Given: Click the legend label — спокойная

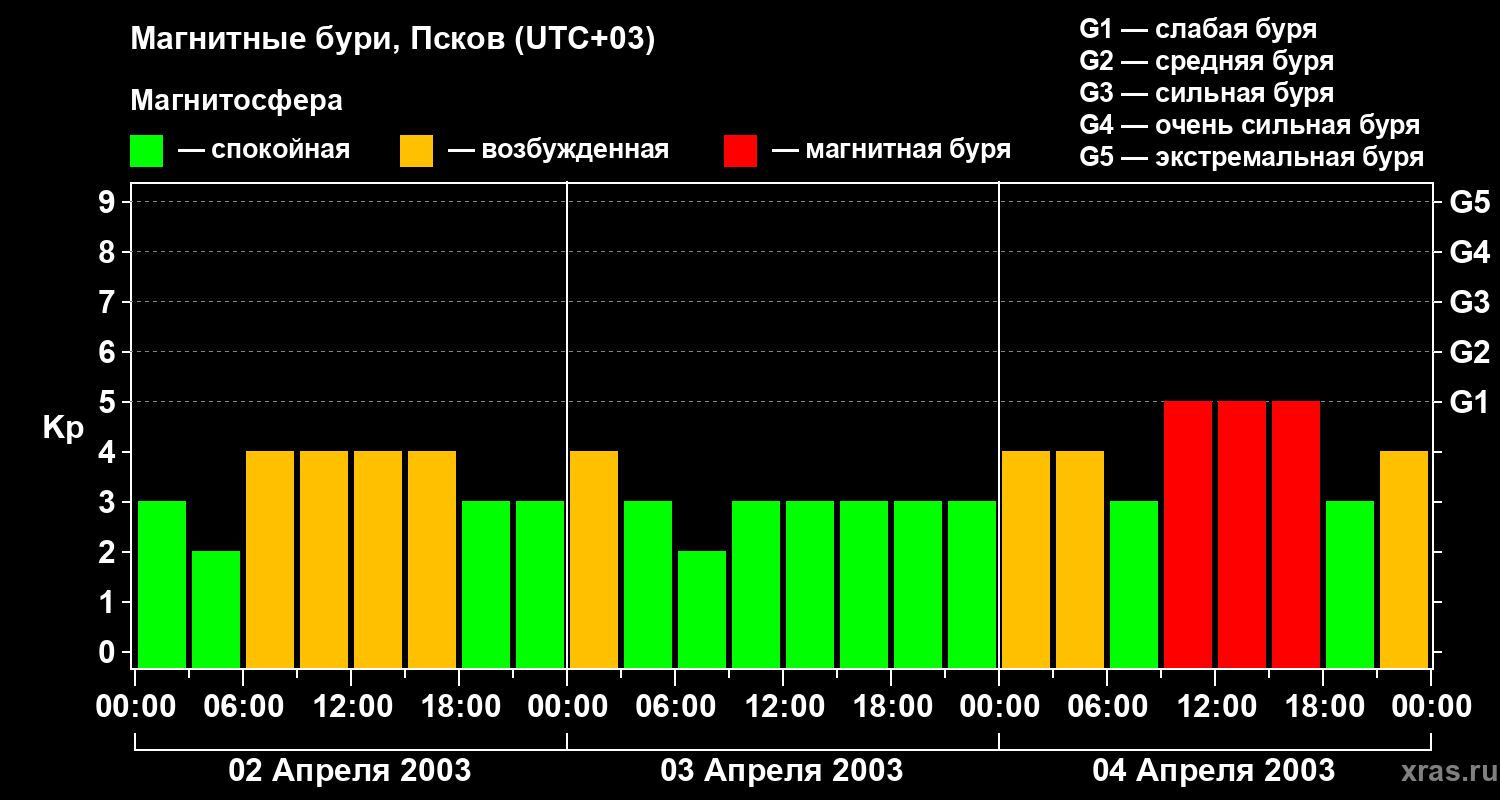Looking at the screenshot, I should coord(264,150).
